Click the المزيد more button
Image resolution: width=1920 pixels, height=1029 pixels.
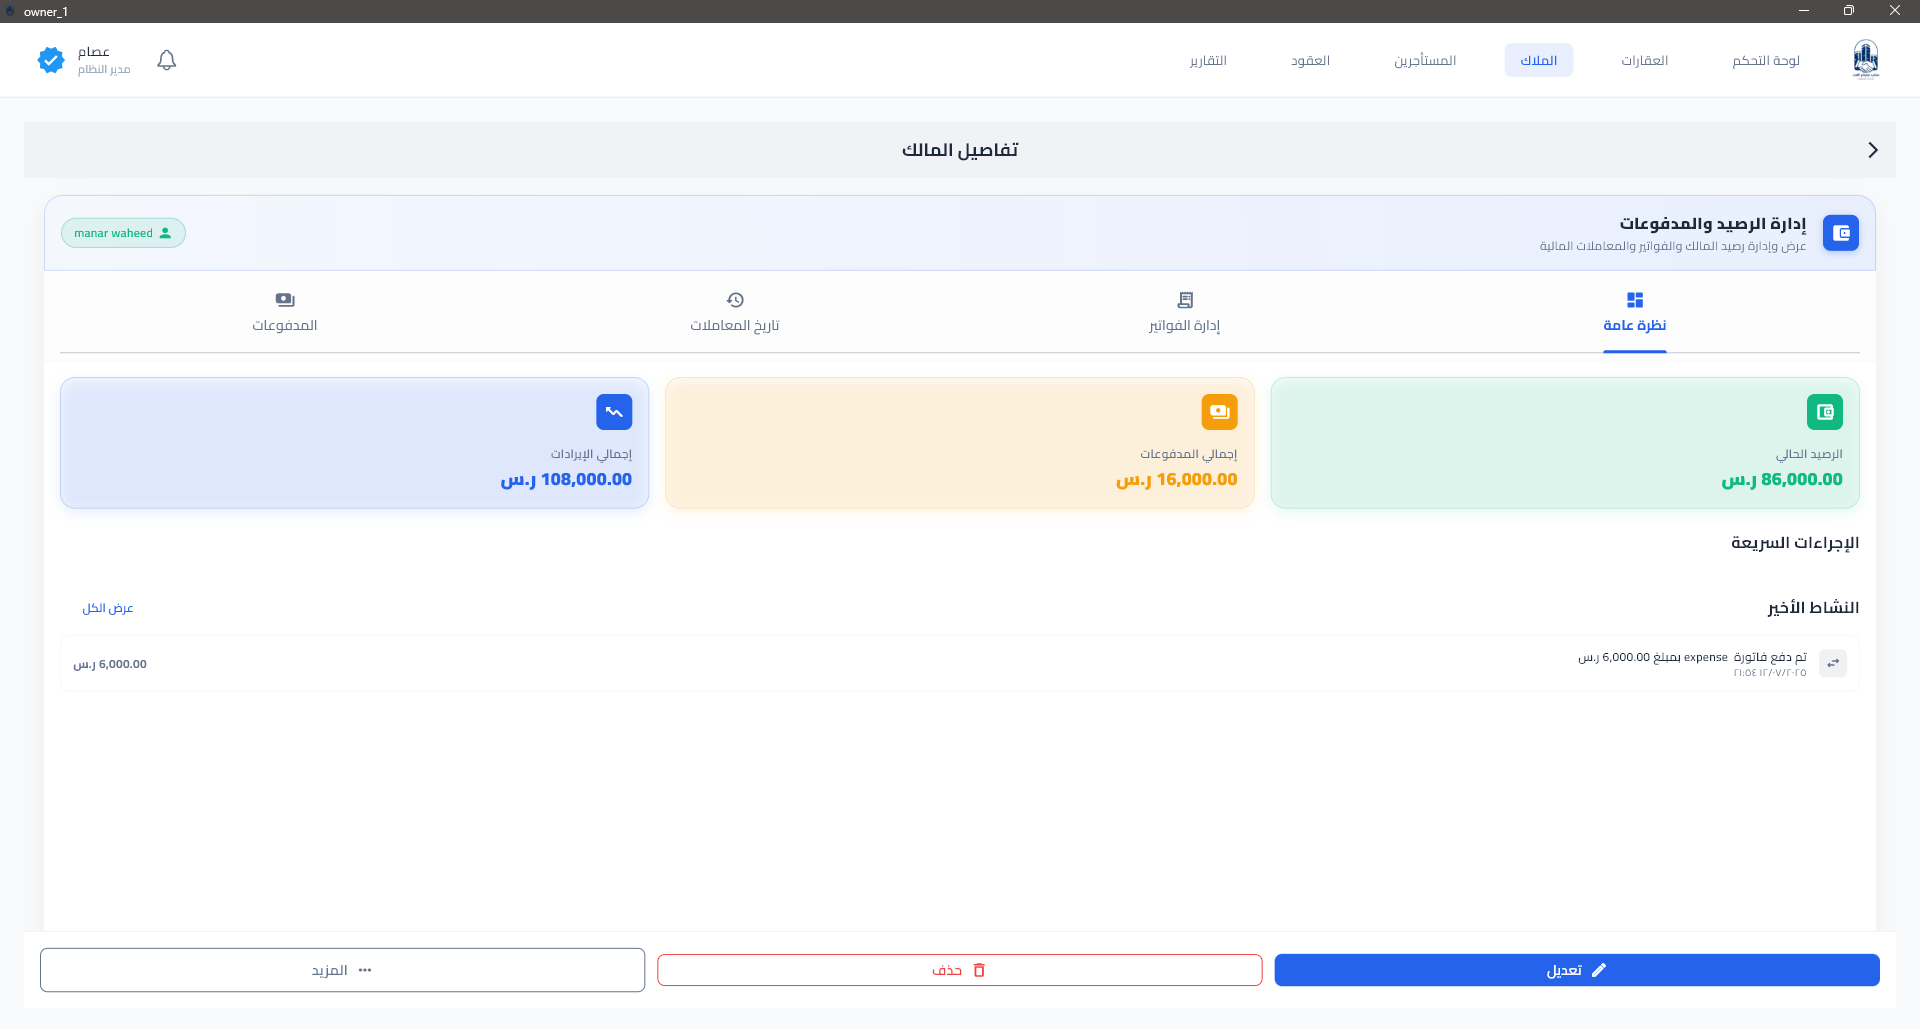[x=343, y=970]
